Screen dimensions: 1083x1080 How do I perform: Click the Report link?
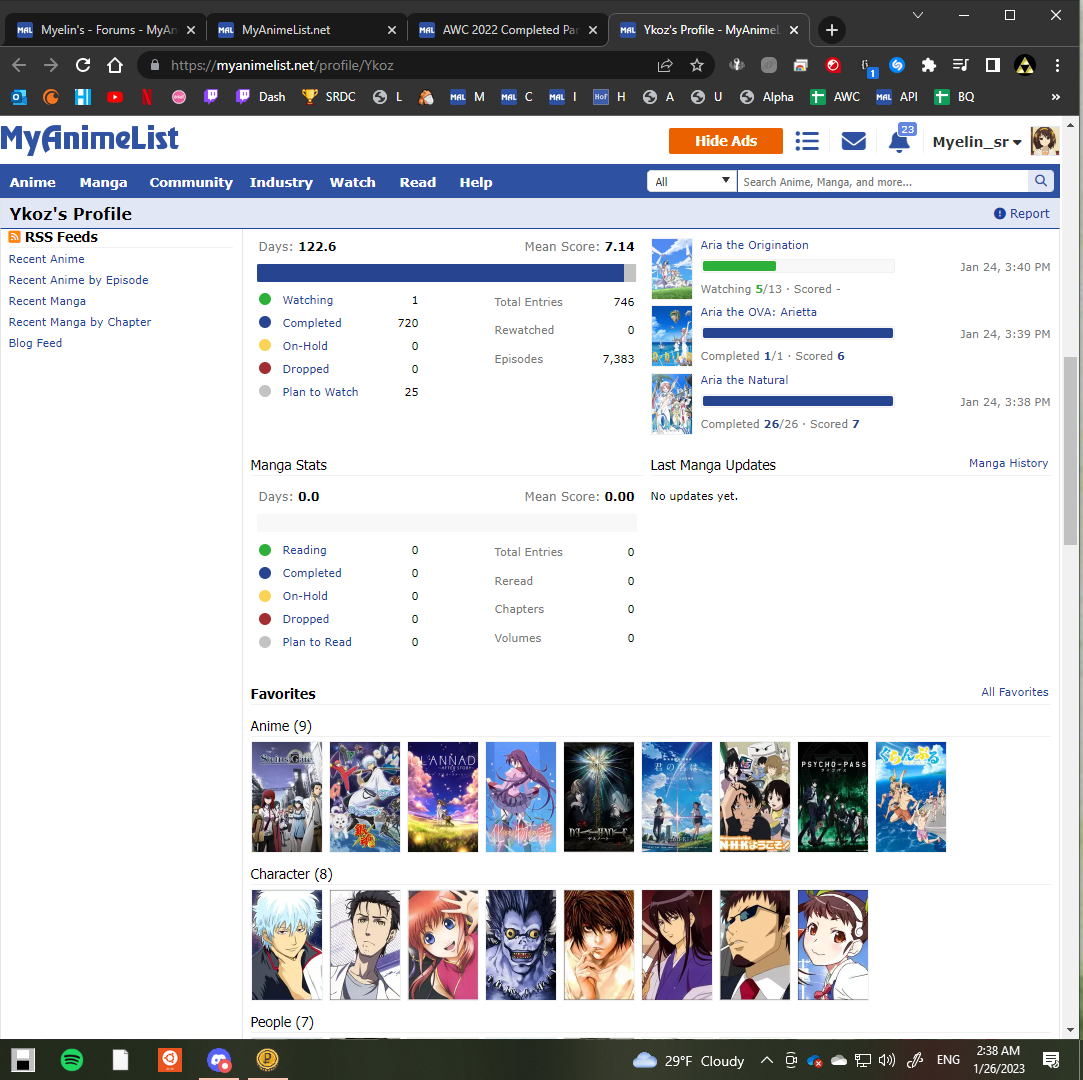[1022, 214]
